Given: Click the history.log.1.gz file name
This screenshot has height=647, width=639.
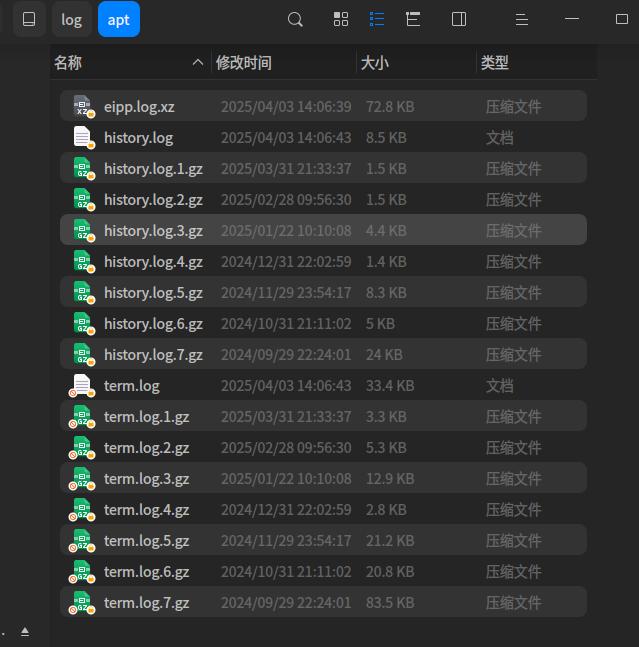Looking at the screenshot, I should pos(153,169).
